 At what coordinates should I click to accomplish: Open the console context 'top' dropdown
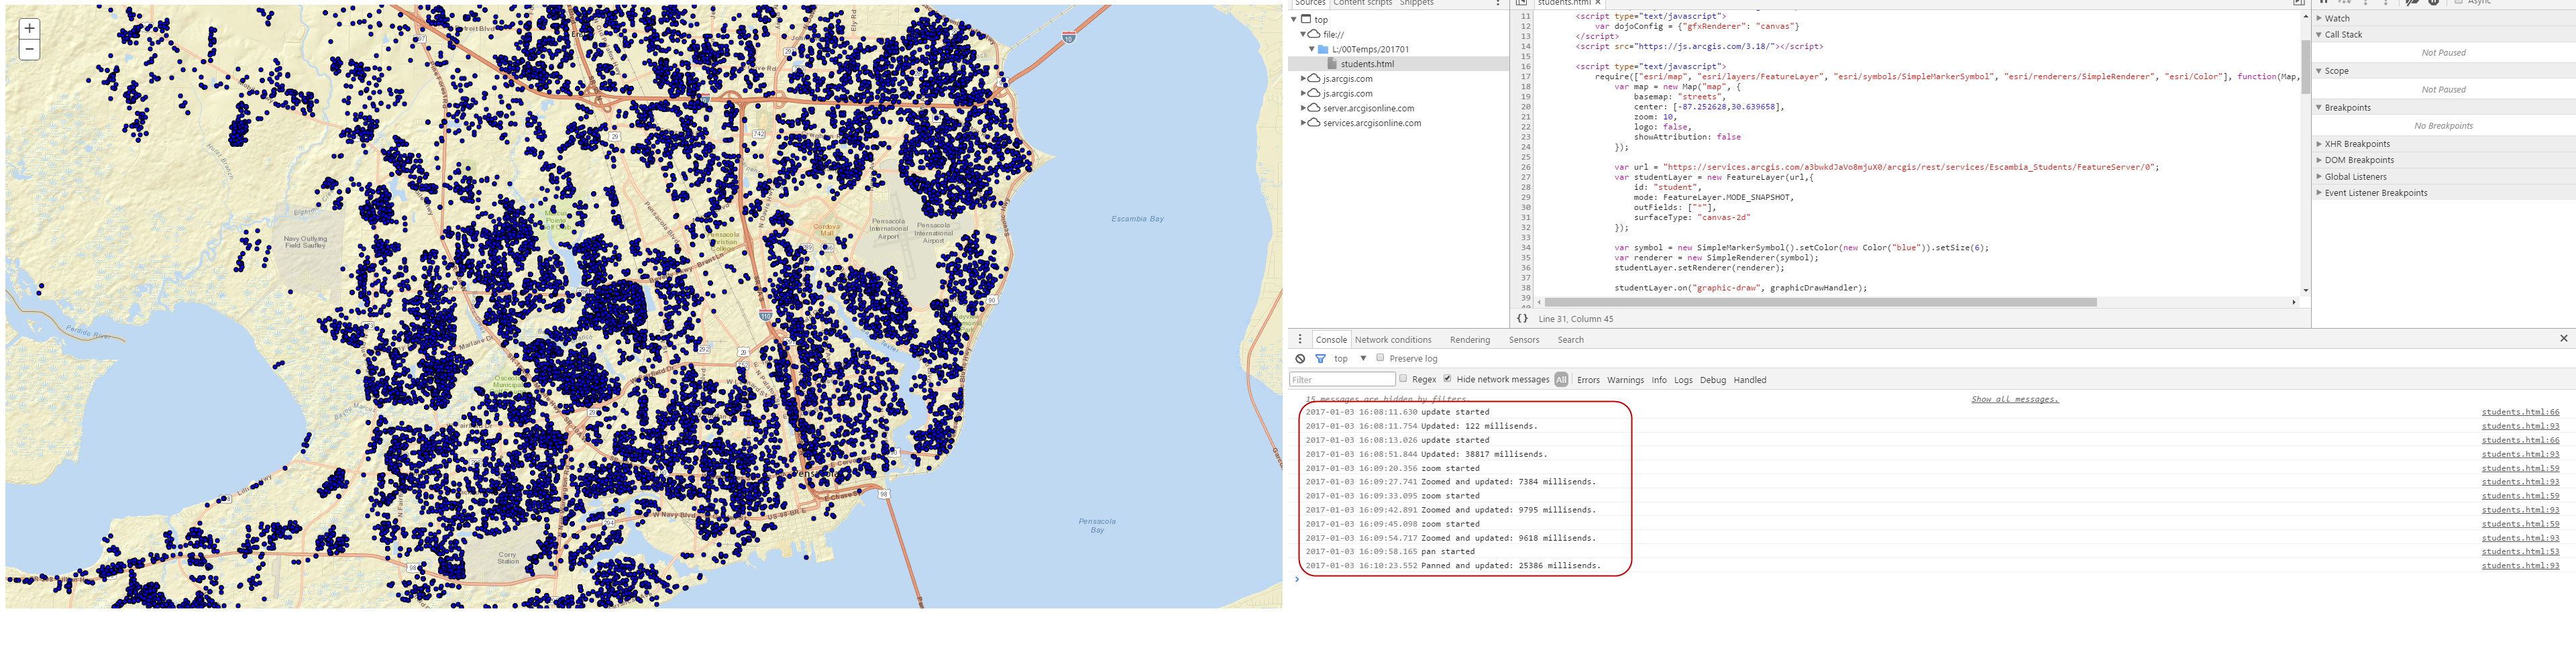pos(1350,359)
